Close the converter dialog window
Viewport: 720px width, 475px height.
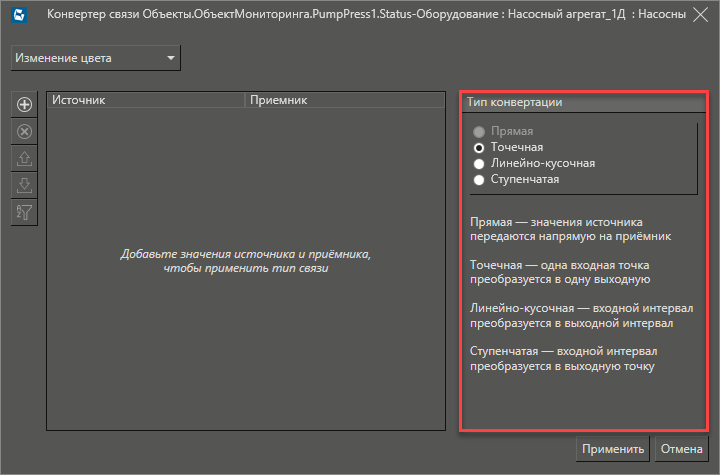click(699, 18)
